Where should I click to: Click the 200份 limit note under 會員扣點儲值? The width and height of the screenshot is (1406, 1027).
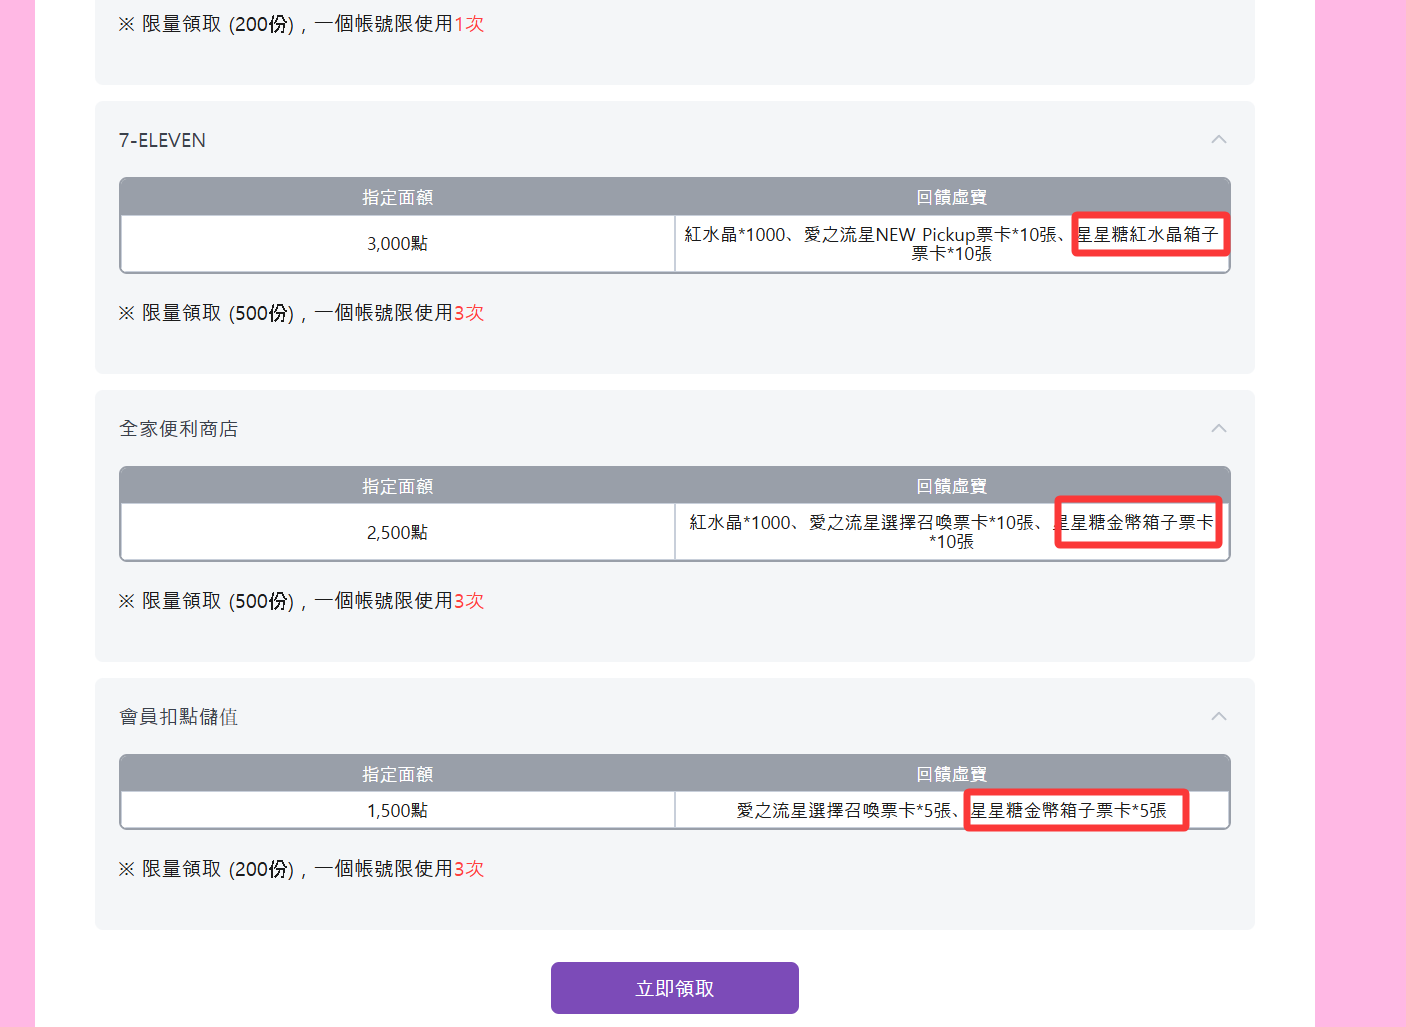(x=301, y=869)
